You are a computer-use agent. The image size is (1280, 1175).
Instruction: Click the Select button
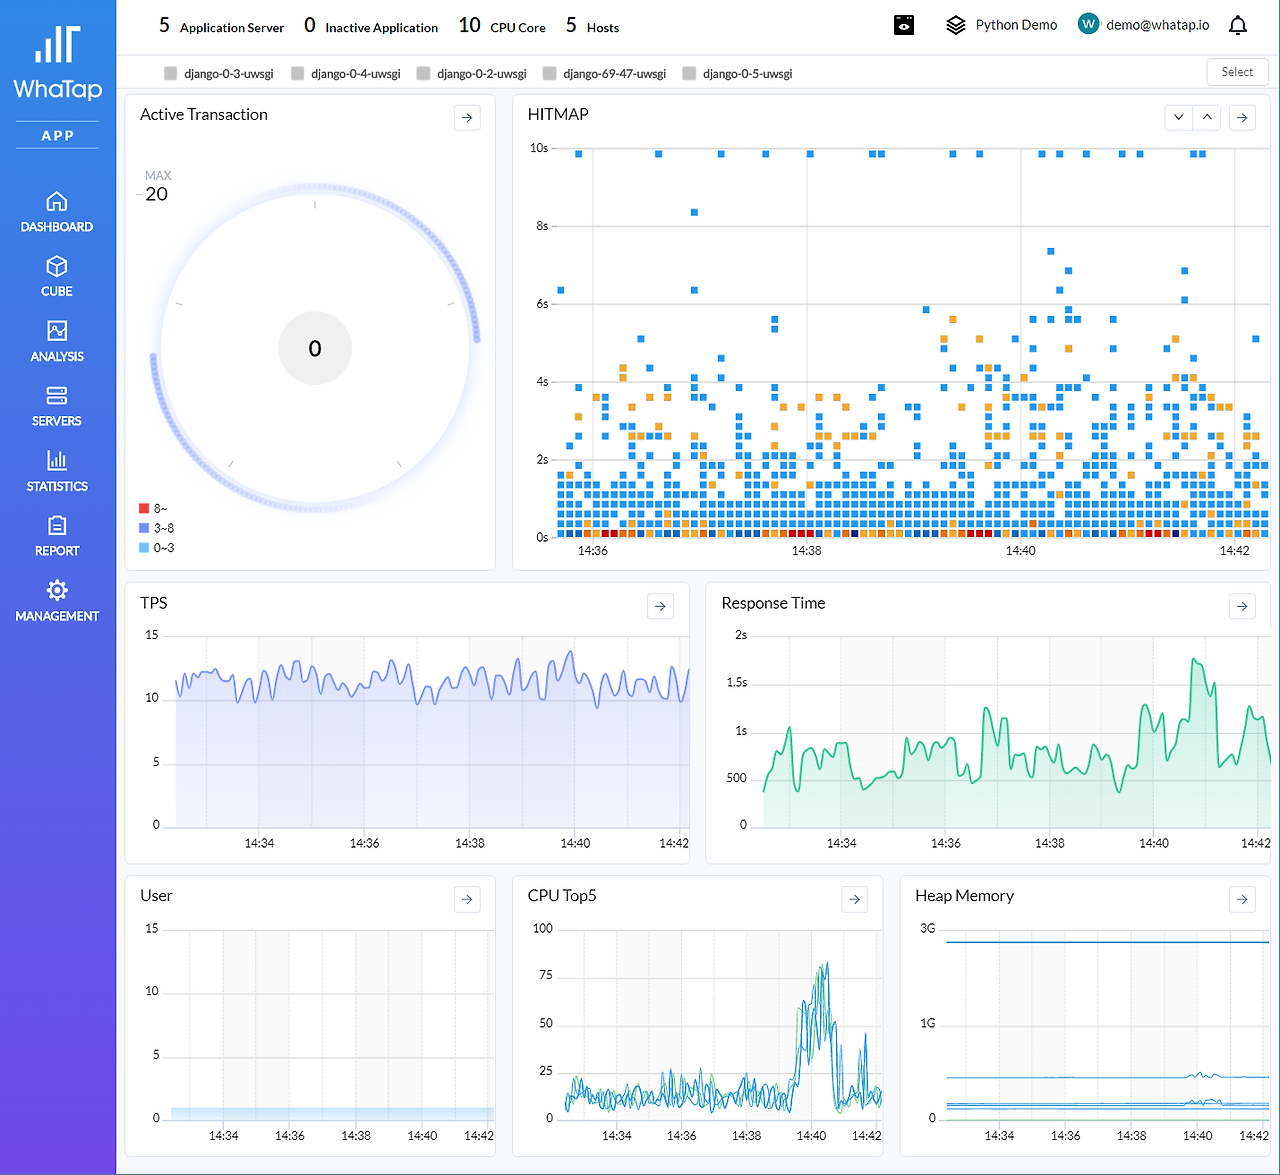[1237, 72]
